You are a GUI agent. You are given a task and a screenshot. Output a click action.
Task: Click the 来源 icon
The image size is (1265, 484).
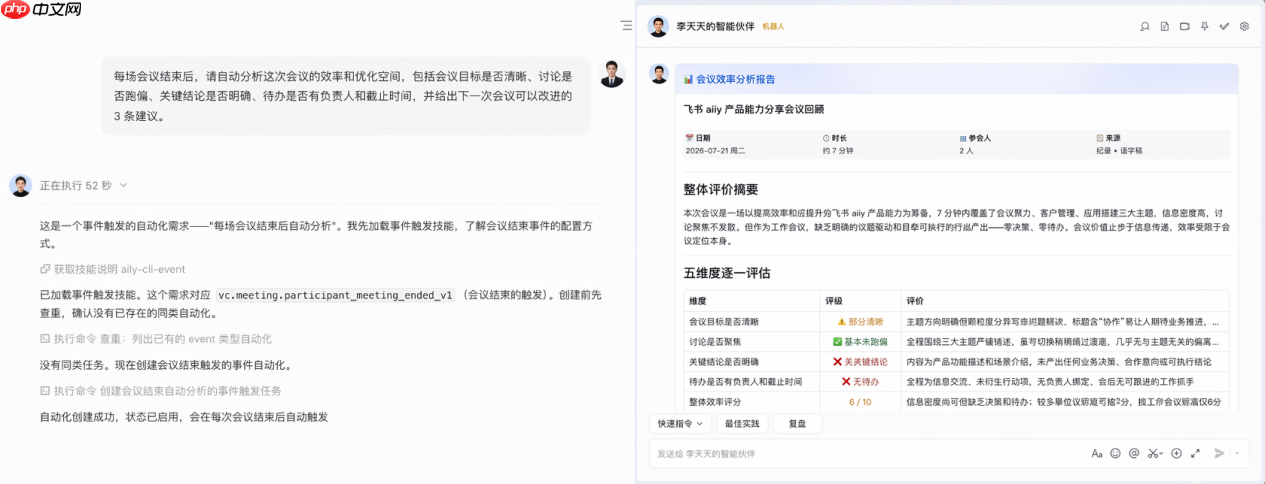1100,138
